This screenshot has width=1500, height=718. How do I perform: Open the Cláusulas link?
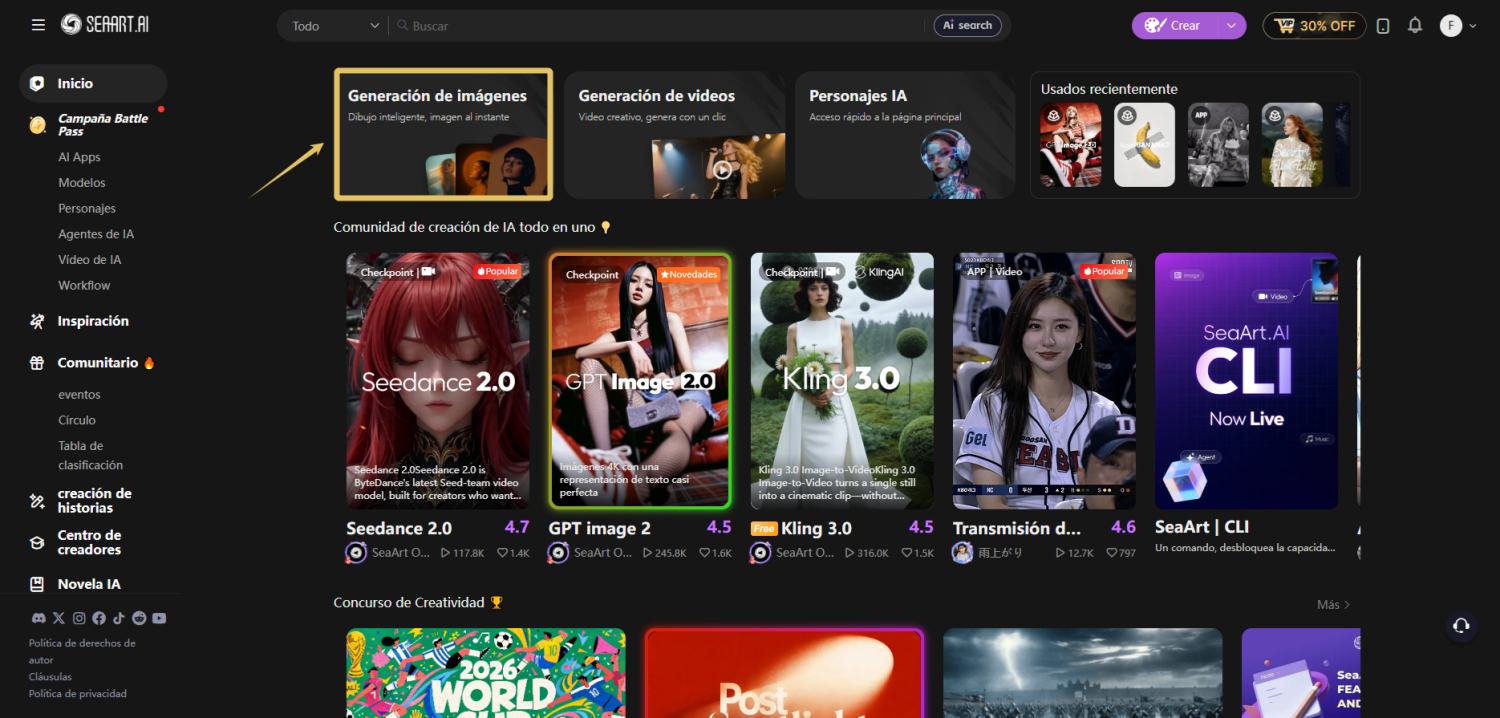coord(50,677)
